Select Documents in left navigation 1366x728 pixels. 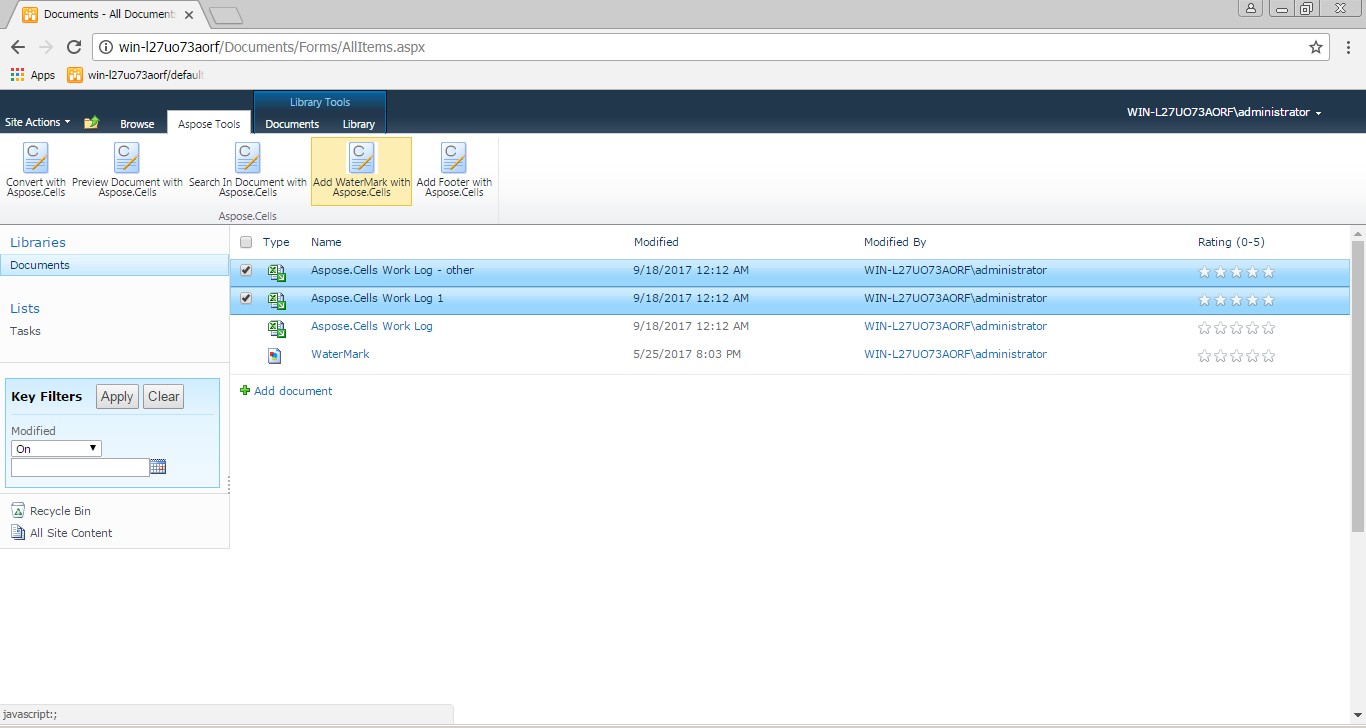pyautogui.click(x=114, y=265)
